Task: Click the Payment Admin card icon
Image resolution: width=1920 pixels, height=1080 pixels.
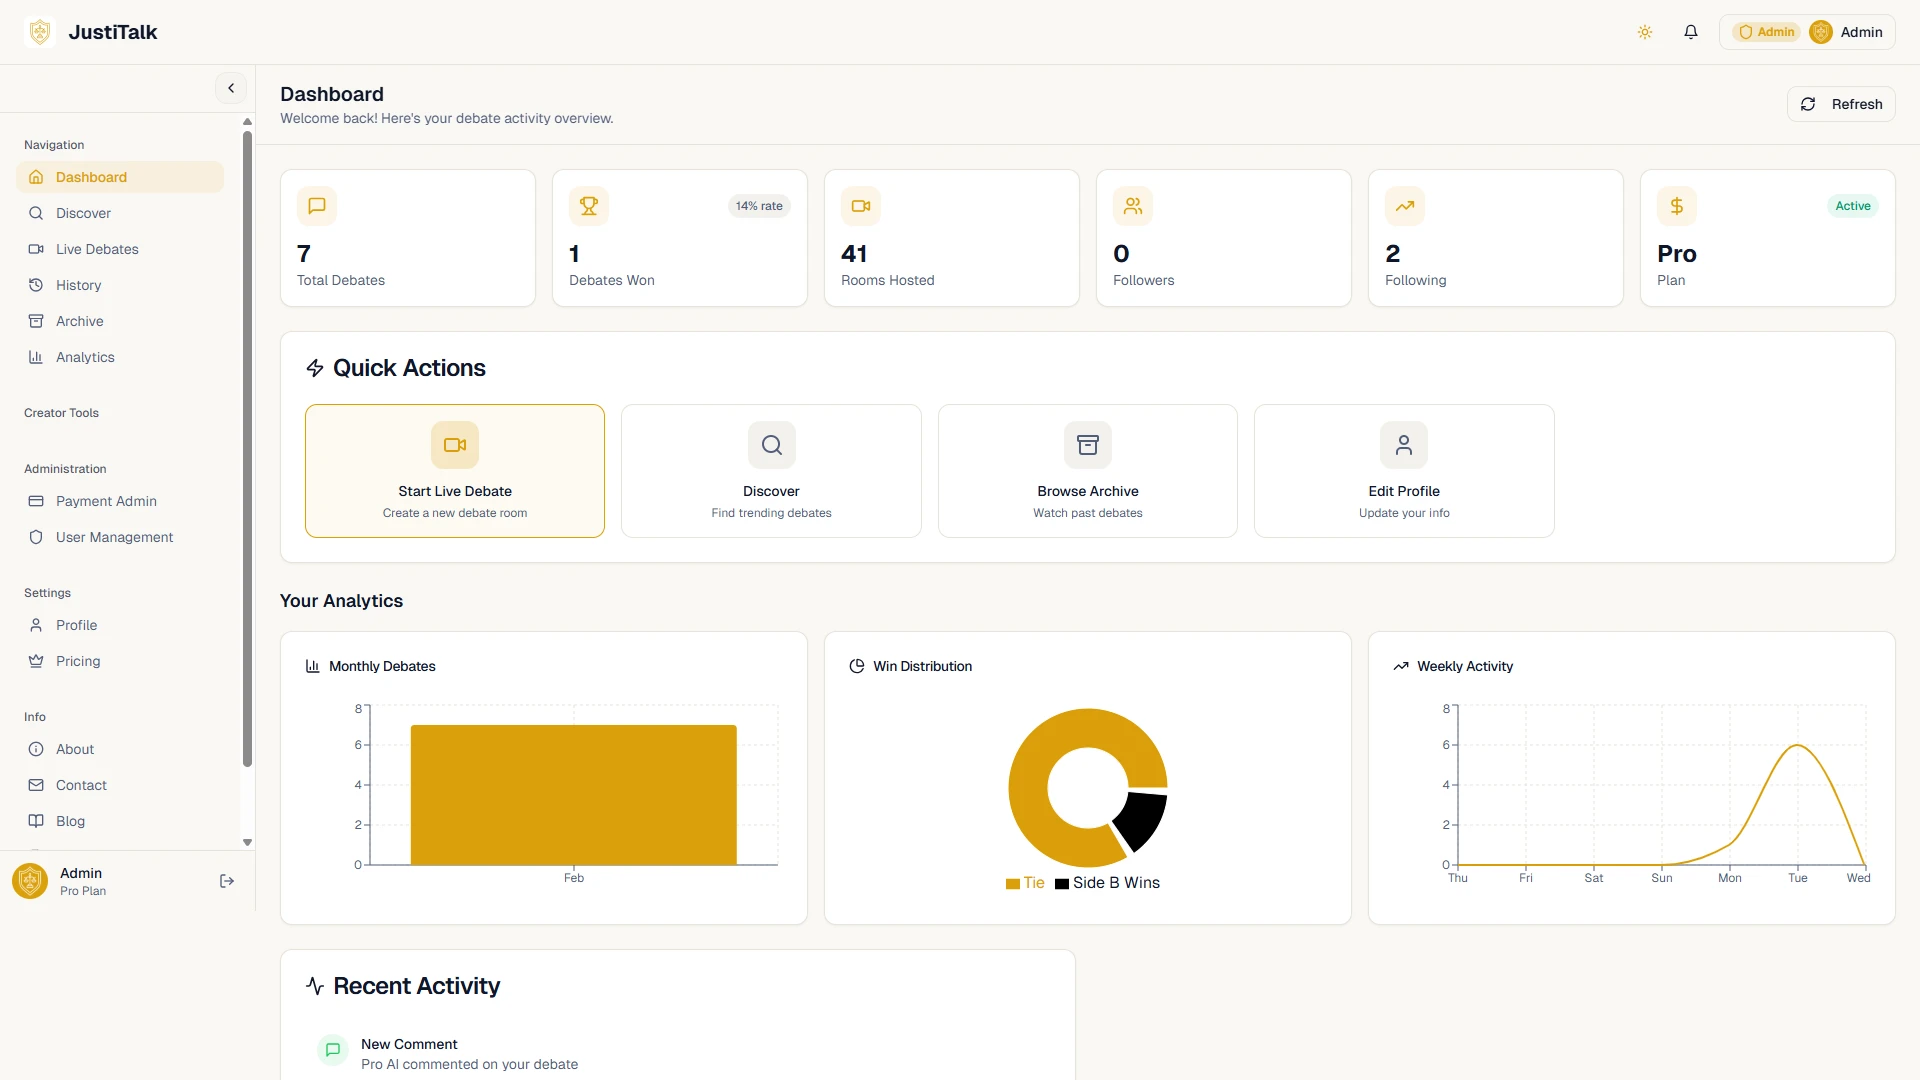Action: [36, 501]
